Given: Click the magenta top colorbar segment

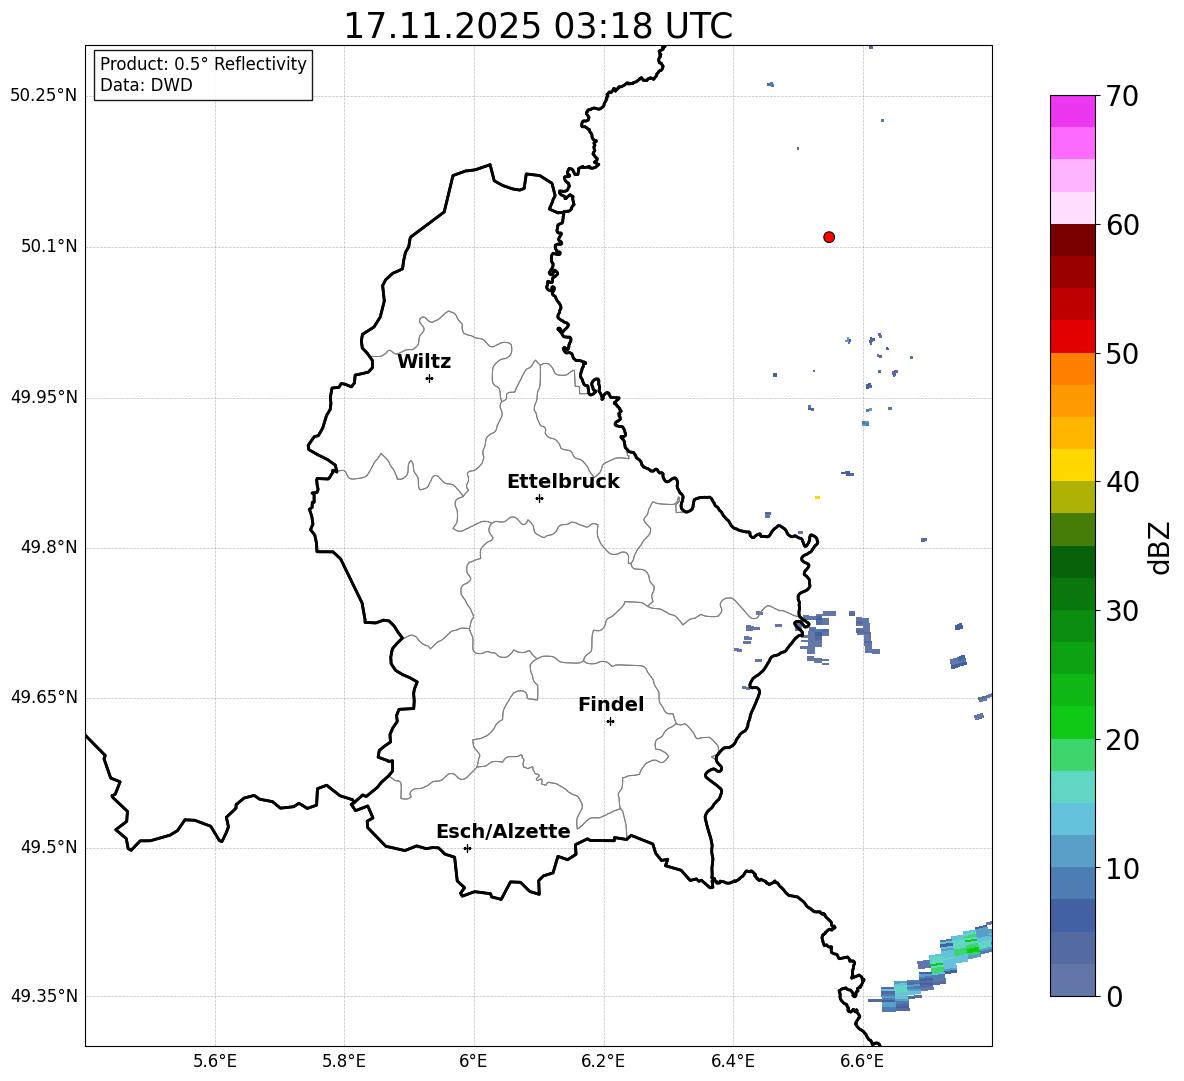Looking at the screenshot, I should point(1072,111).
